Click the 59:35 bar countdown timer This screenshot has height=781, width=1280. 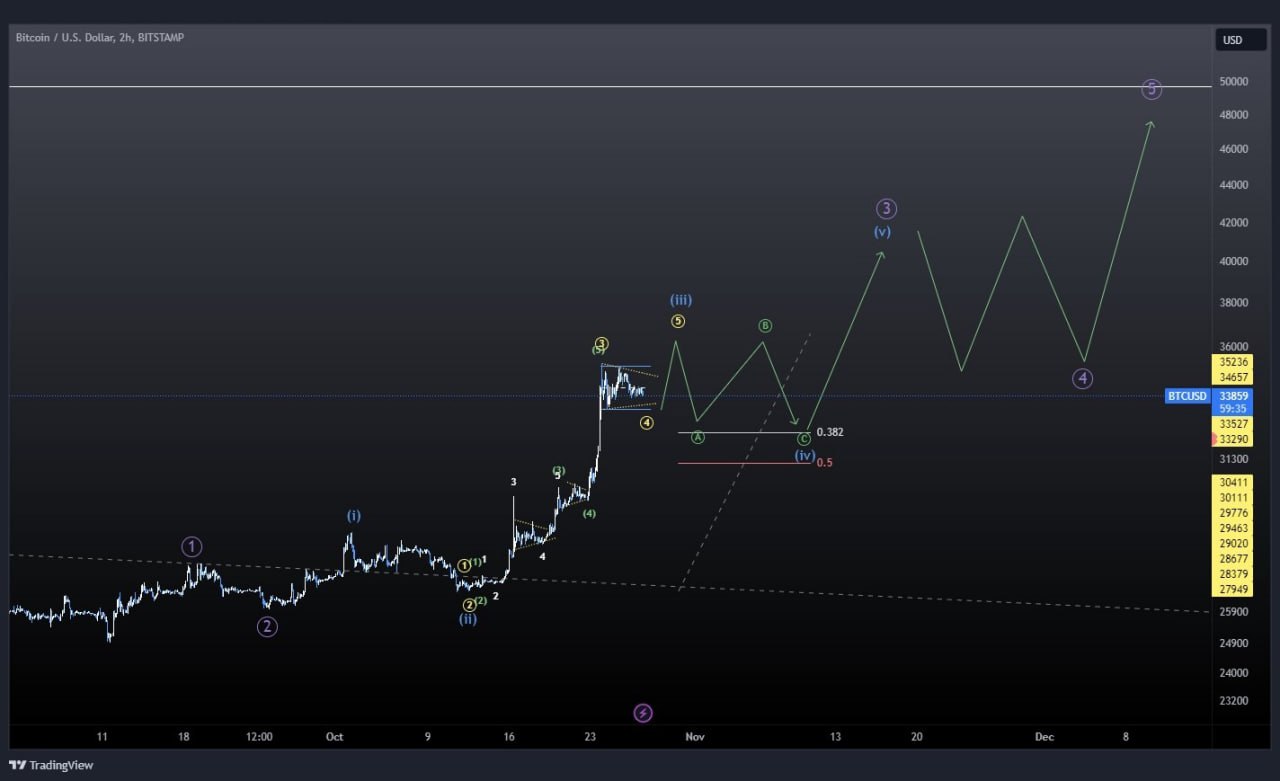point(1233,408)
